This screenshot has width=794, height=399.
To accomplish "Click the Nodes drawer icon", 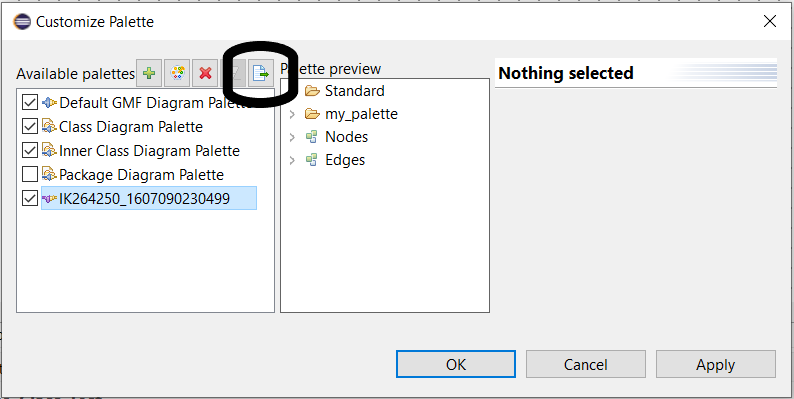I will pyautogui.click(x=312, y=137).
